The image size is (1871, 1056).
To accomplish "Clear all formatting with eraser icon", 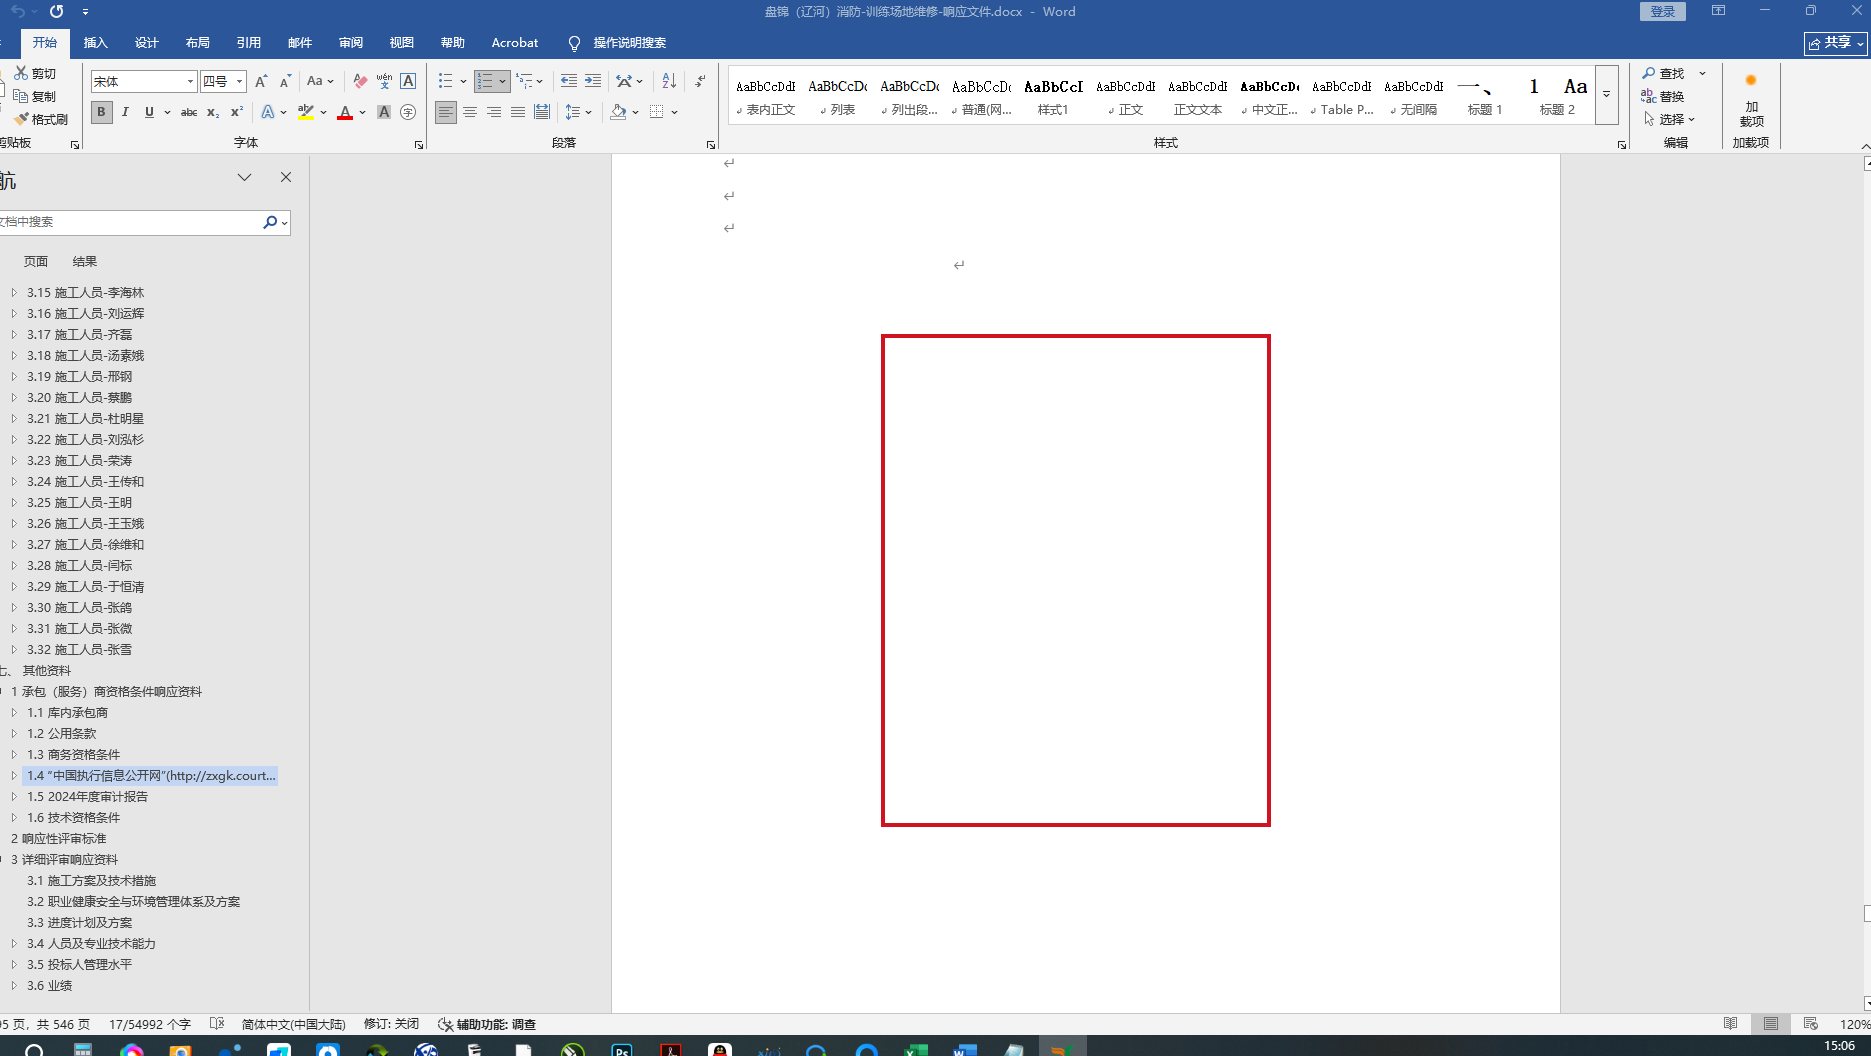I will point(360,81).
